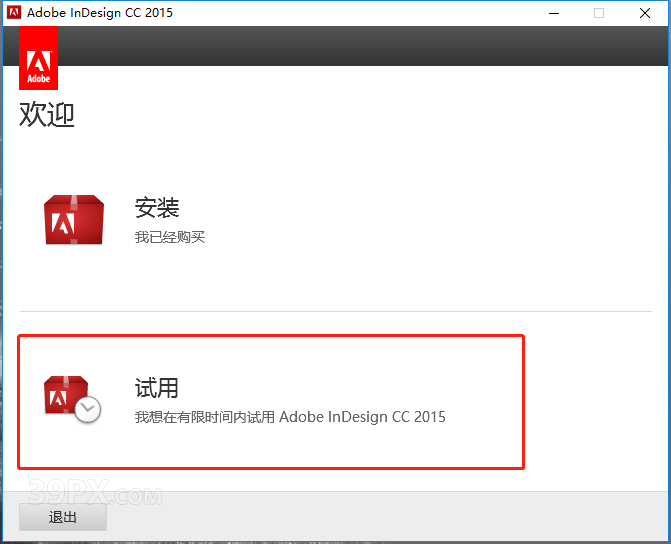Click the 欢迎 welcome heading
Viewport: 671px width, 544px height.
pyautogui.click(x=47, y=115)
